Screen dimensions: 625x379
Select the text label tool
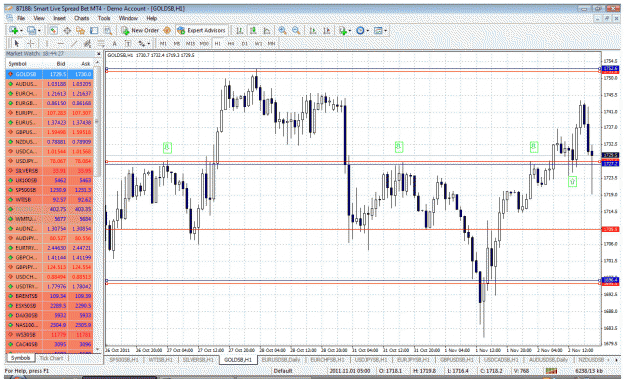(x=128, y=43)
